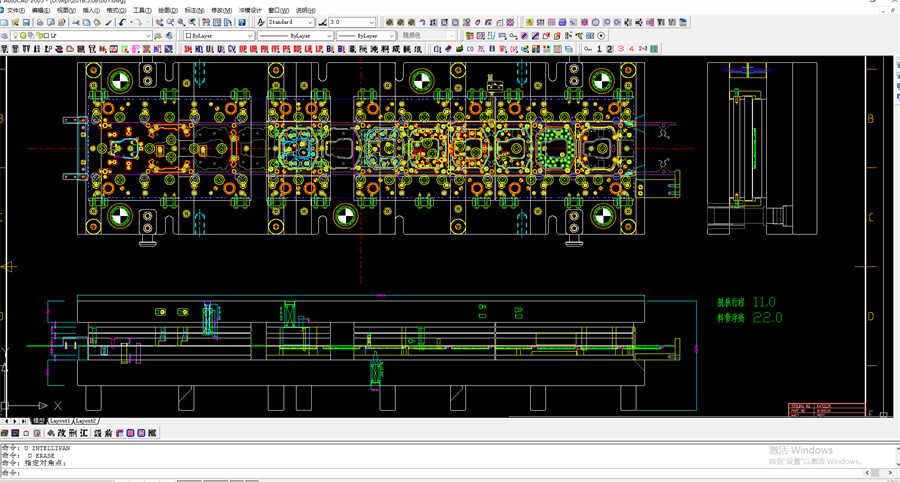The image size is (900, 482).
Task: Toggle the 2+3 button in toolbar
Action: pyautogui.click(x=643, y=48)
